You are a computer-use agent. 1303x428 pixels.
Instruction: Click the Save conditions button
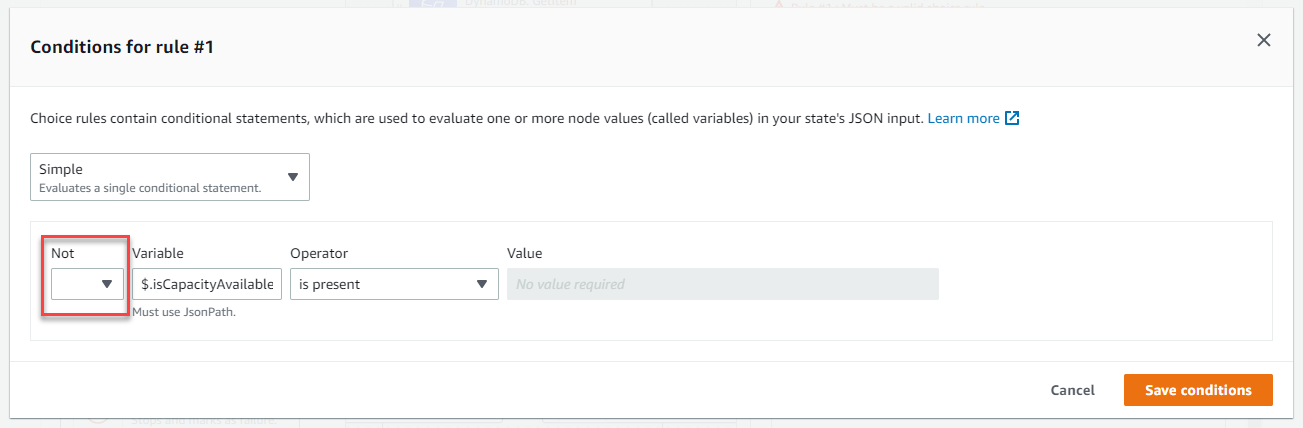(x=1198, y=390)
